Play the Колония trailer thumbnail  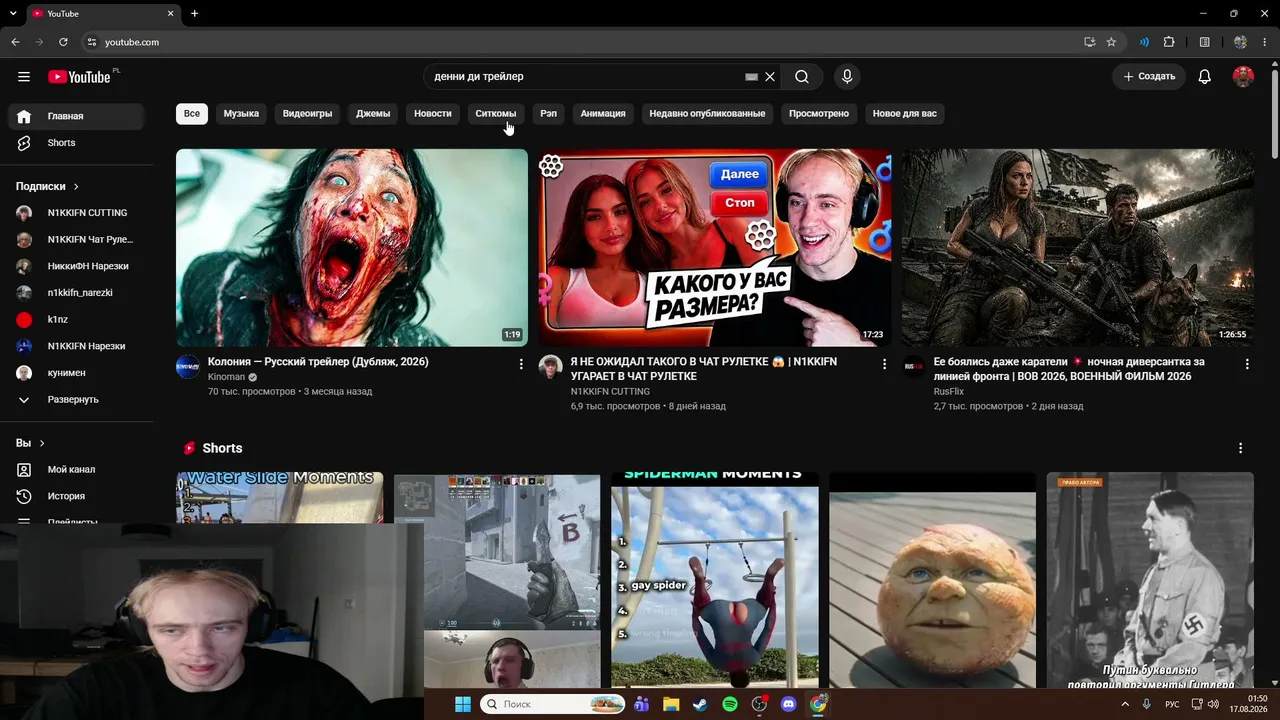[x=352, y=248]
